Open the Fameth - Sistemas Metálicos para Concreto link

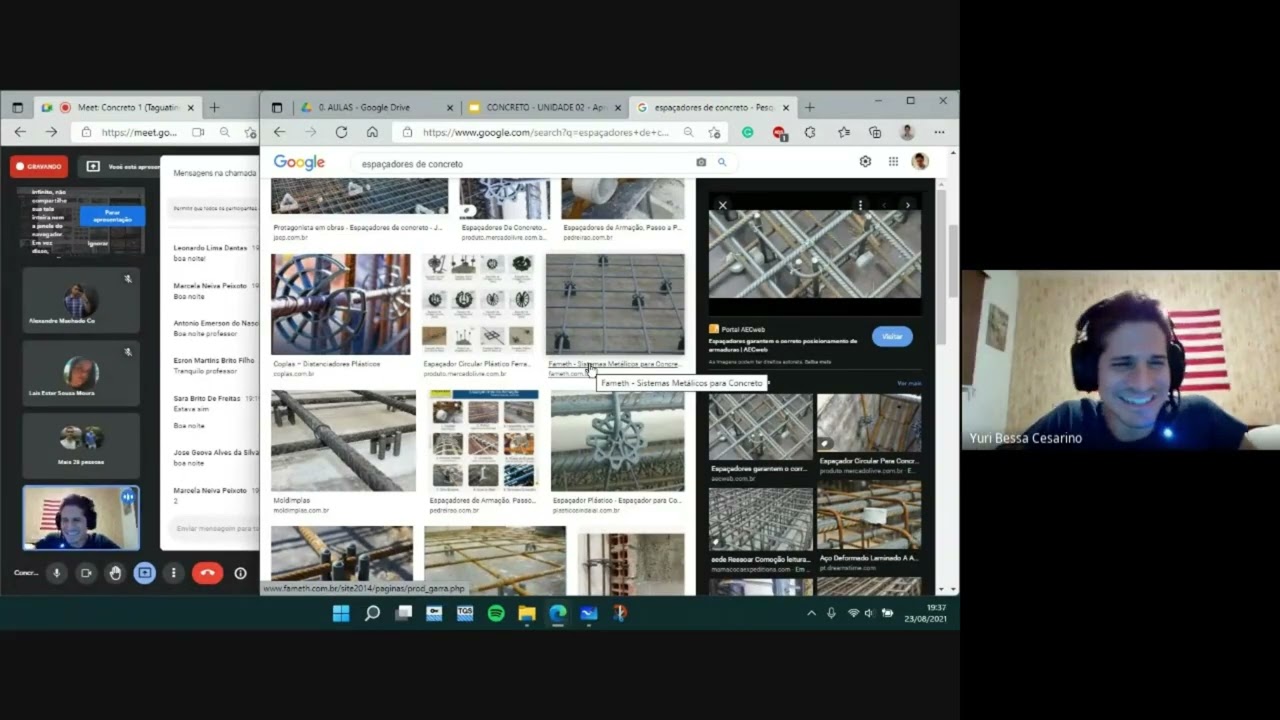coord(613,364)
